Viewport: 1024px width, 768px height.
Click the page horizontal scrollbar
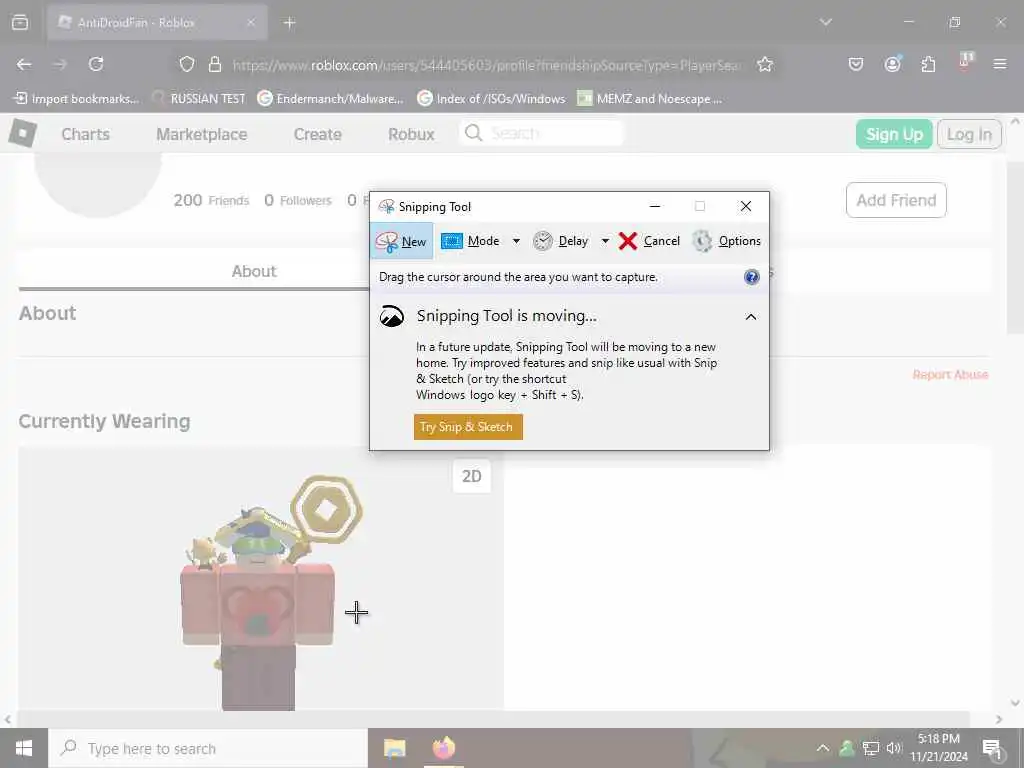pos(493,719)
